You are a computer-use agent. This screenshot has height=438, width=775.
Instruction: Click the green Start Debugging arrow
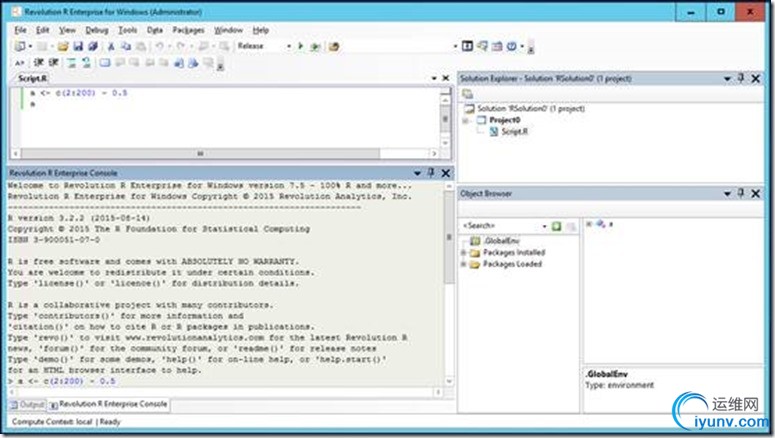click(x=301, y=46)
